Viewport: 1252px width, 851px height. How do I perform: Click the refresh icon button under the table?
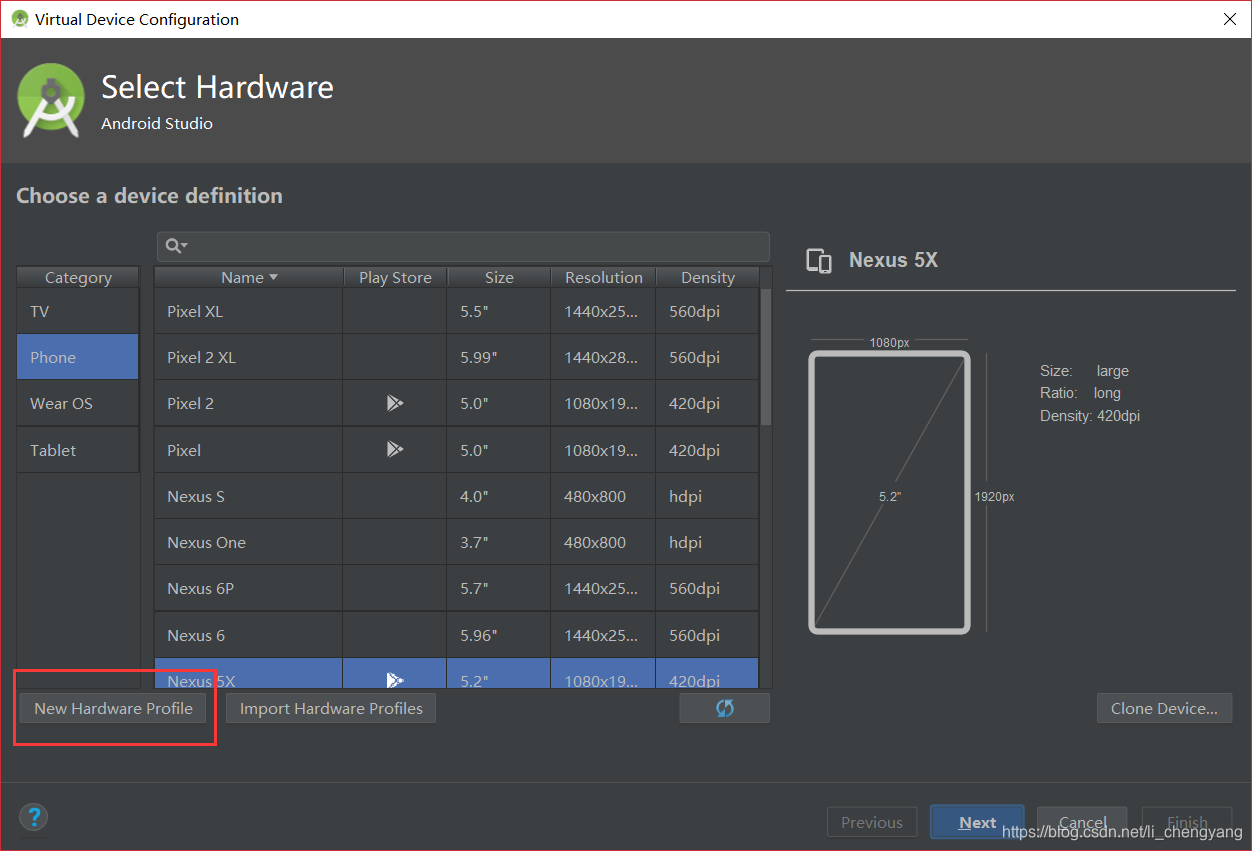click(x=724, y=708)
